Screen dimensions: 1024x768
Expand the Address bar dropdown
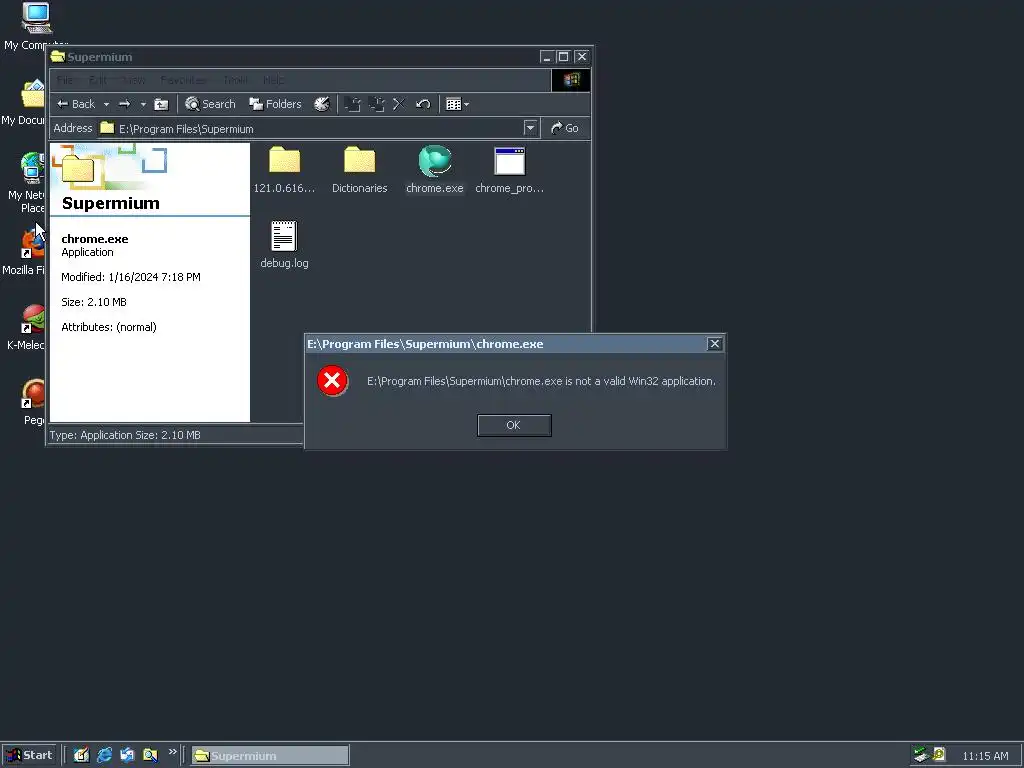(530, 128)
